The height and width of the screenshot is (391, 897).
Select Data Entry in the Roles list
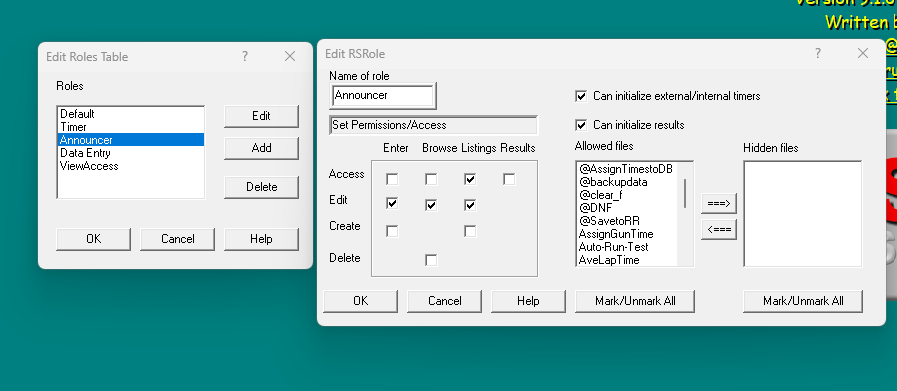tap(131, 153)
